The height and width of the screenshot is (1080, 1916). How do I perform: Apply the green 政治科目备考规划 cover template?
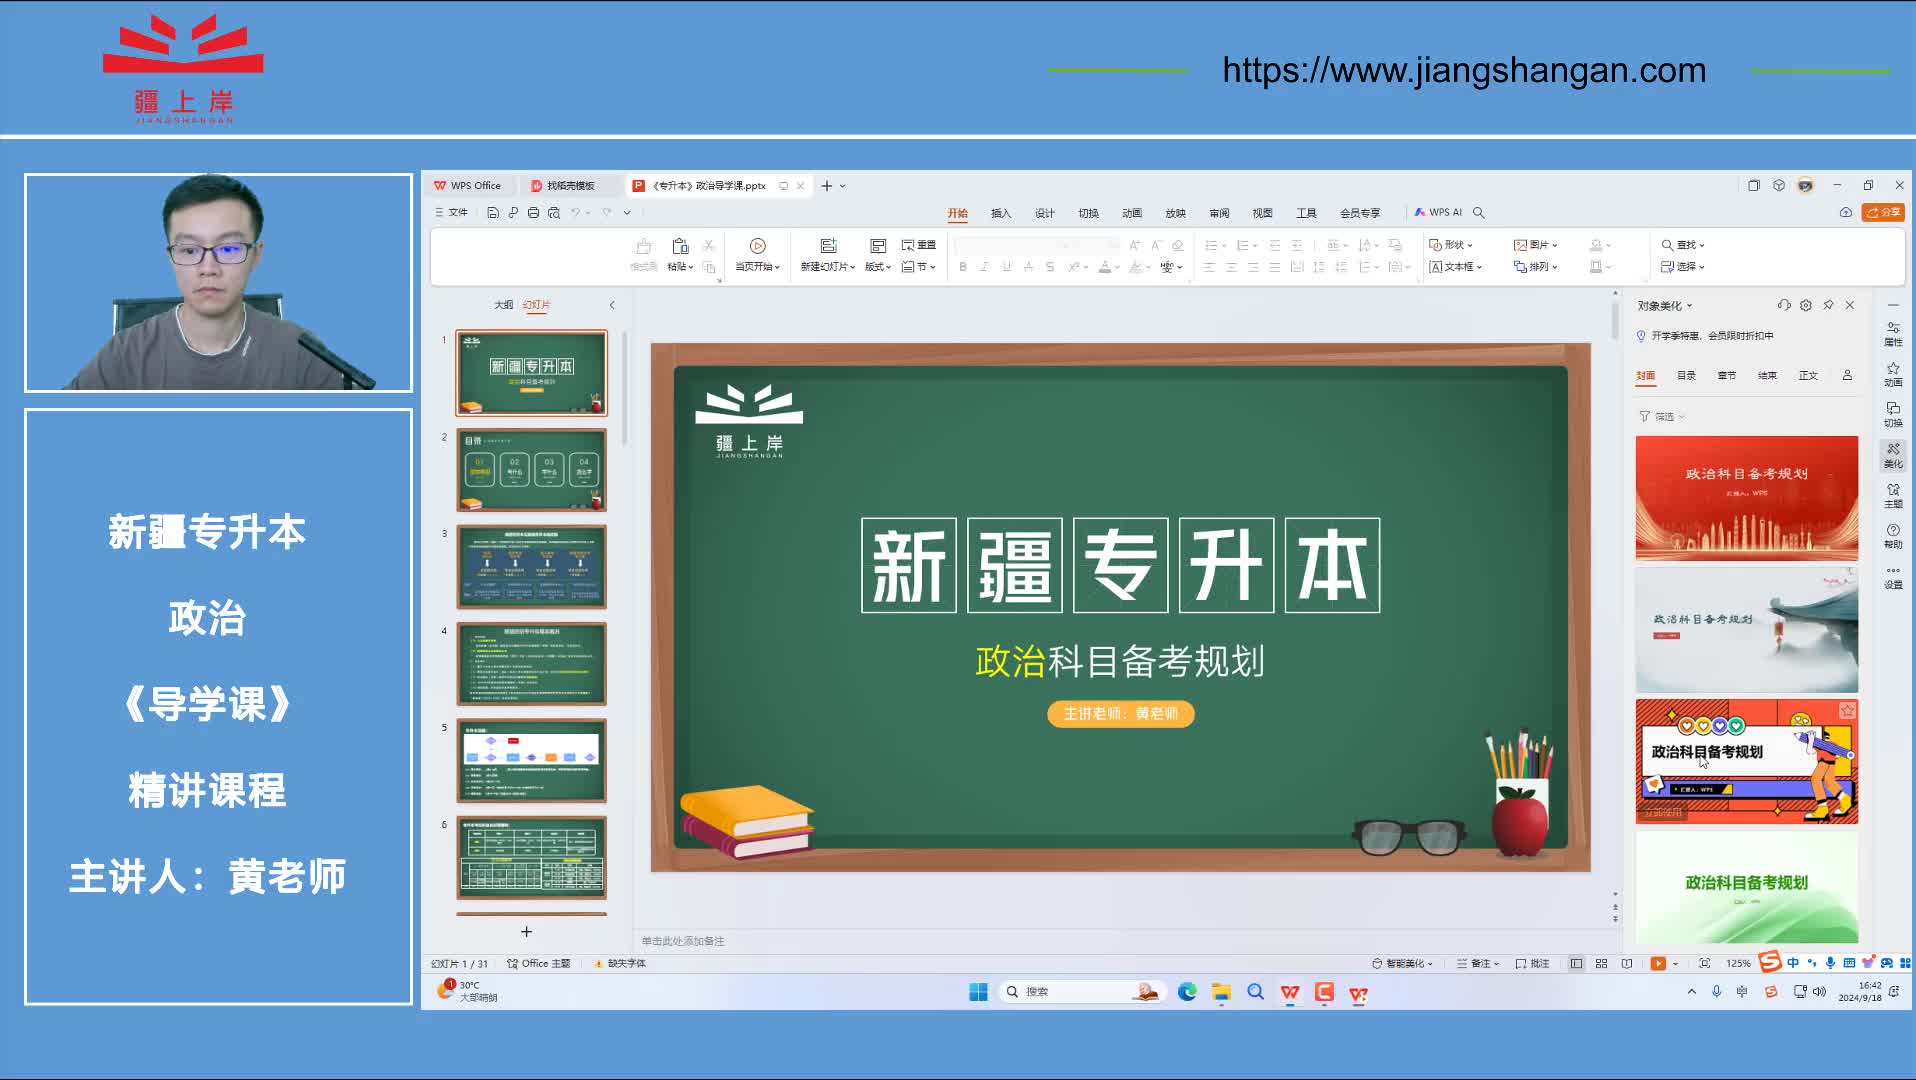click(1746, 886)
